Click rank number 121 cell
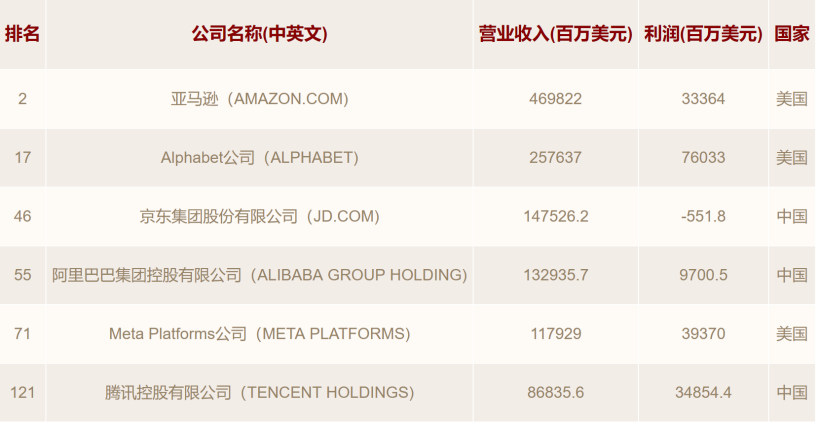The height and width of the screenshot is (424, 819). 22,392
